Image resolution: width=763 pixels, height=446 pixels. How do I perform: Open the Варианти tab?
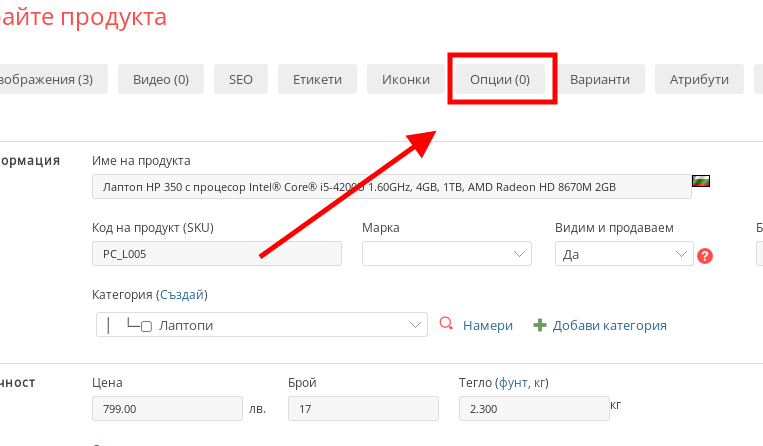pyautogui.click(x=600, y=79)
